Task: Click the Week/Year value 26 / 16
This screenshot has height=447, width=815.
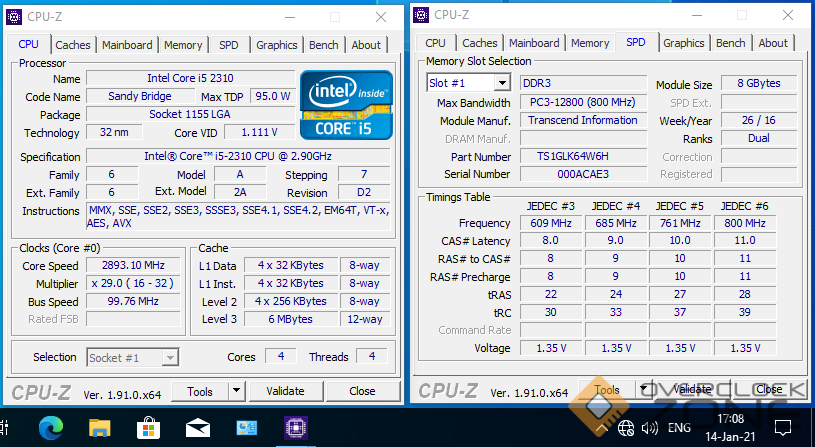Action: point(759,120)
